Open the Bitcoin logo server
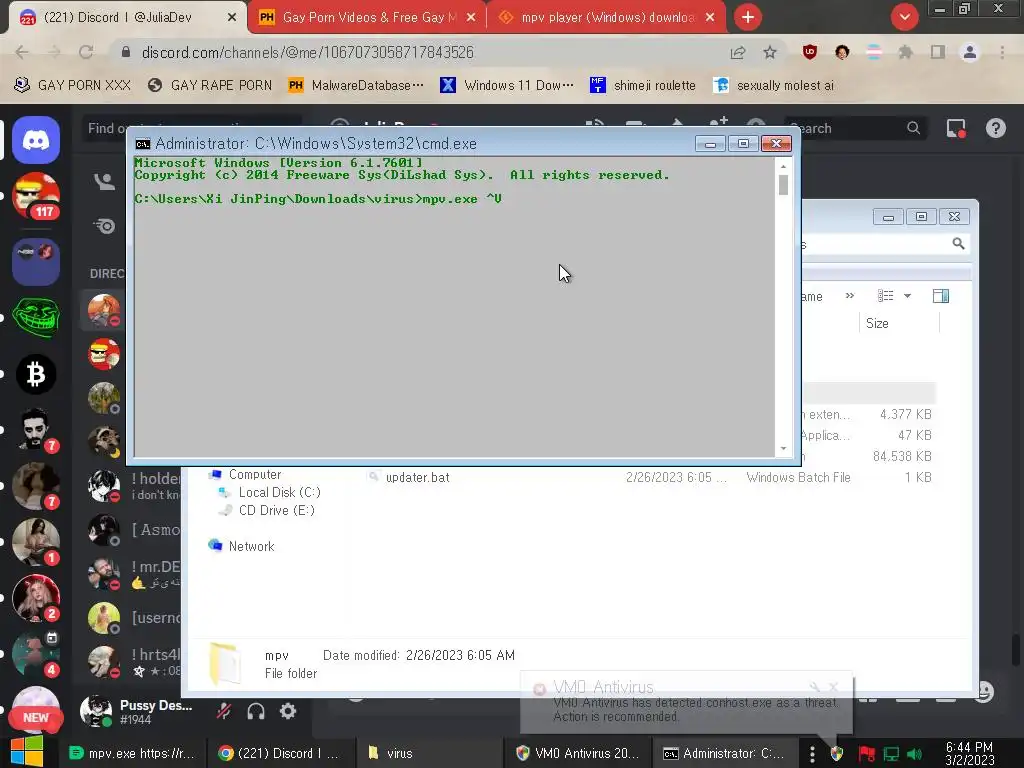The image size is (1024, 768). [36, 374]
